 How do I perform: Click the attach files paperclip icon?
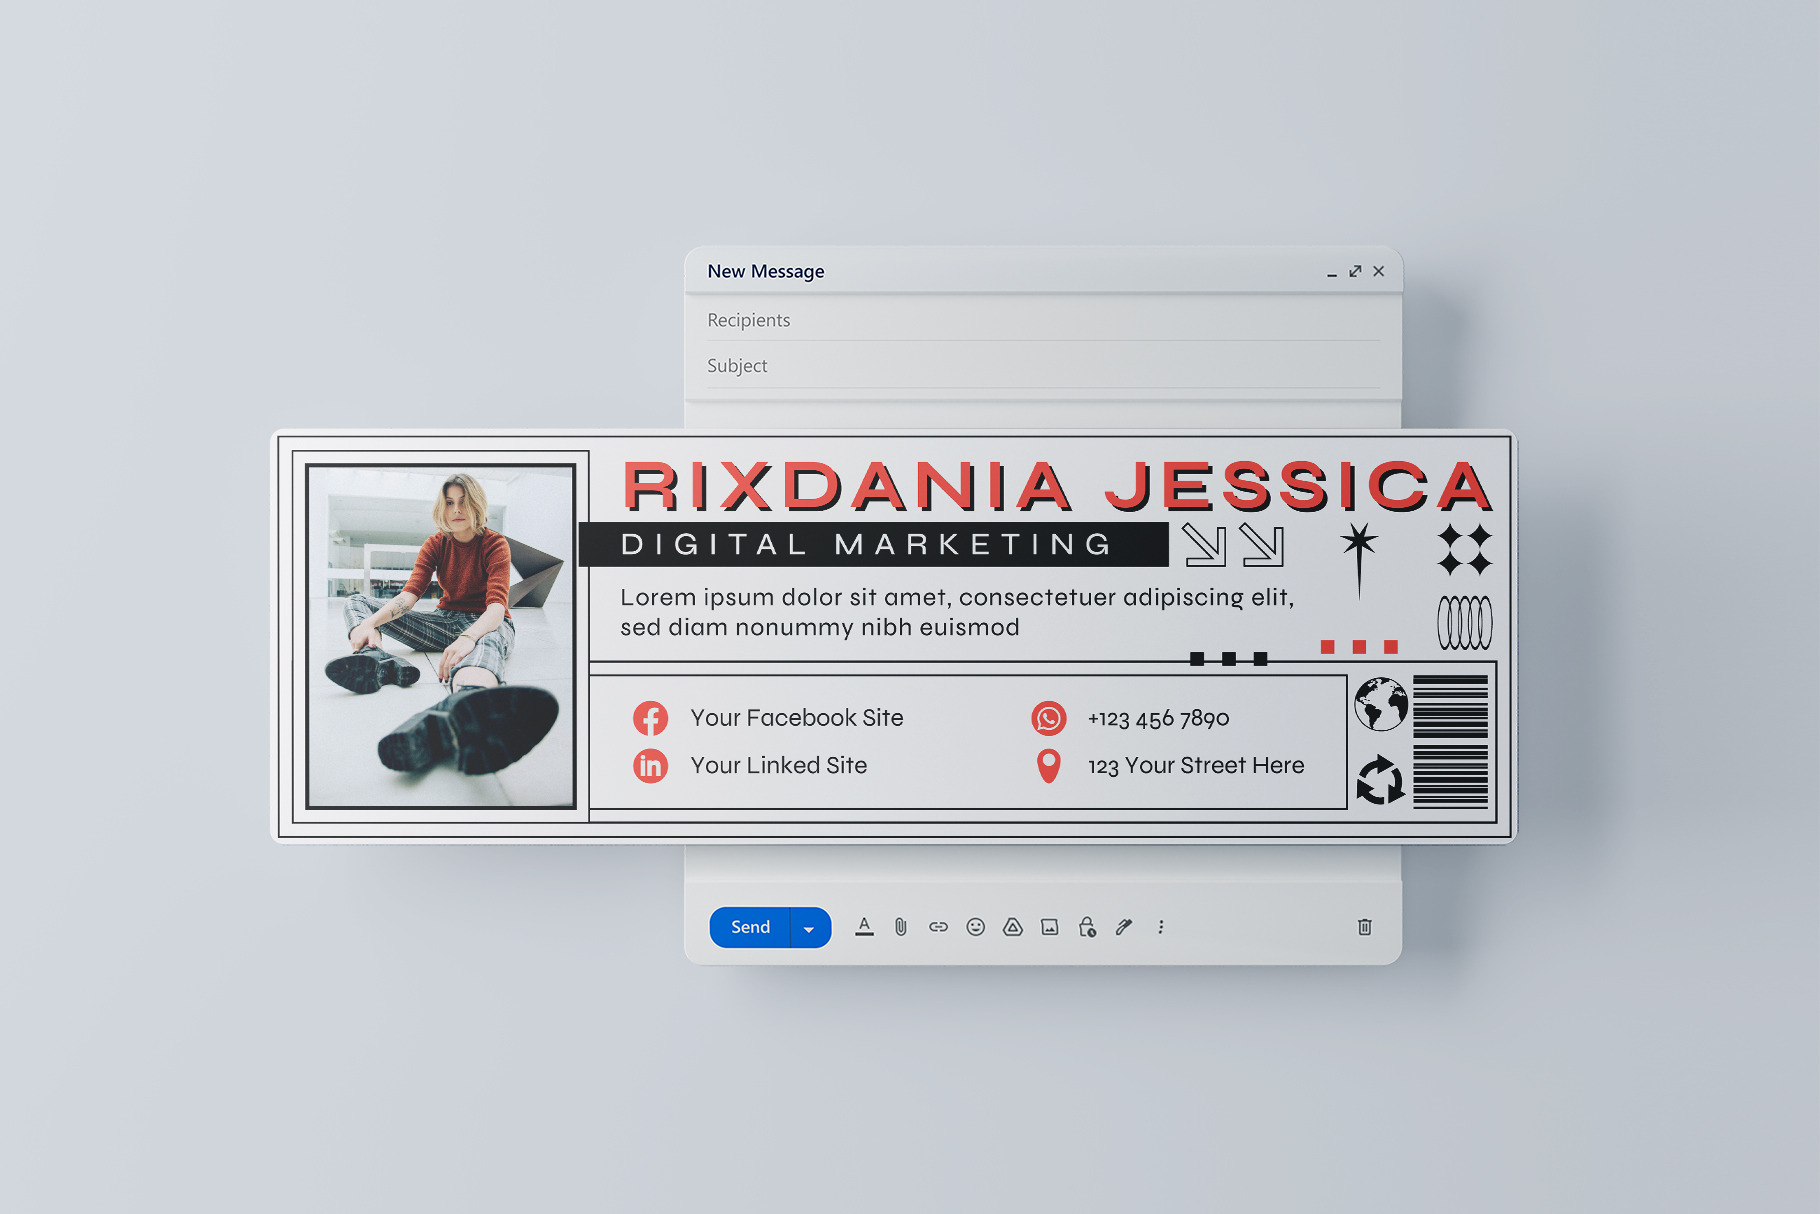pyautogui.click(x=901, y=927)
